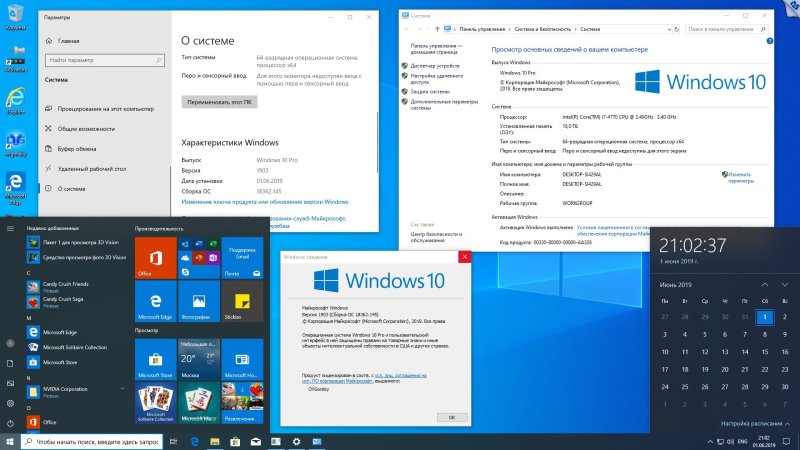800x450 pixels.
Task: Click the Control Panel search field
Action: 727,29
